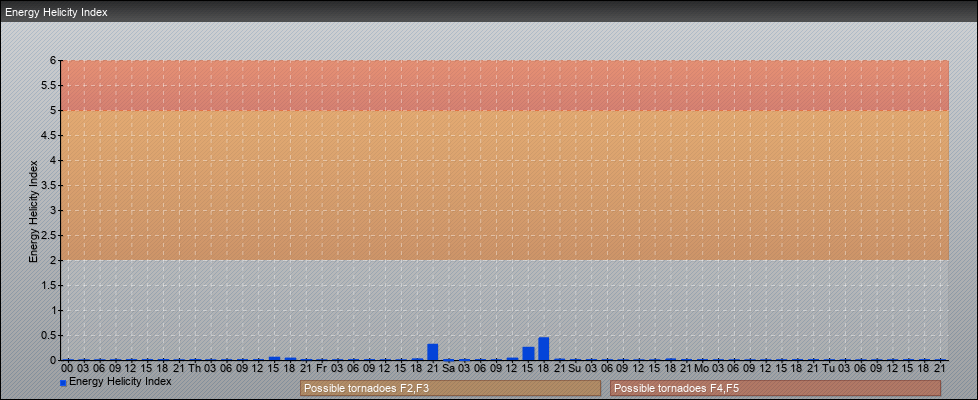The width and height of the screenshot is (978, 400).
Task: Select the blue bar at Friday 21
Action: [x=432, y=352]
